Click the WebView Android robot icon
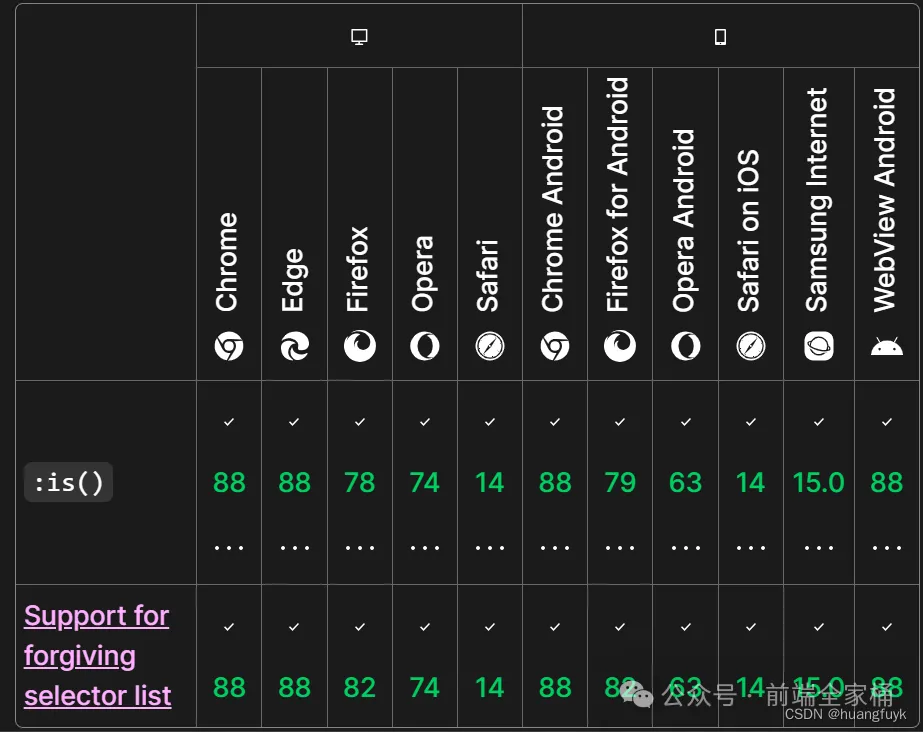Image resolution: width=923 pixels, height=732 pixels. pyautogui.click(x=887, y=347)
